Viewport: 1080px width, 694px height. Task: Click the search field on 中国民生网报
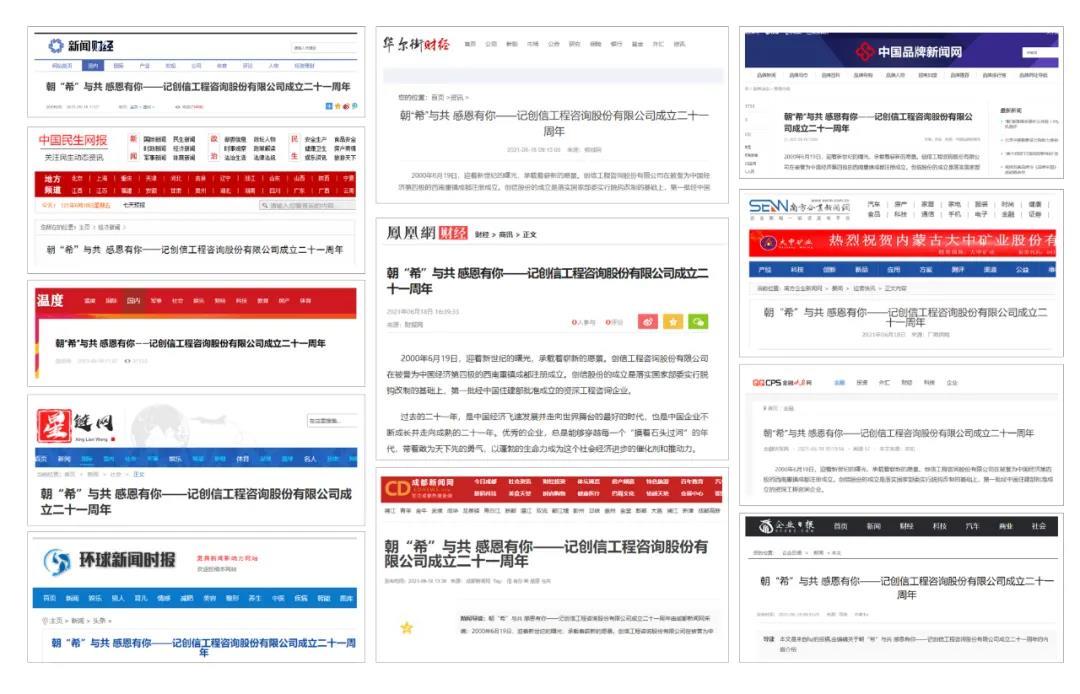[x=305, y=206]
